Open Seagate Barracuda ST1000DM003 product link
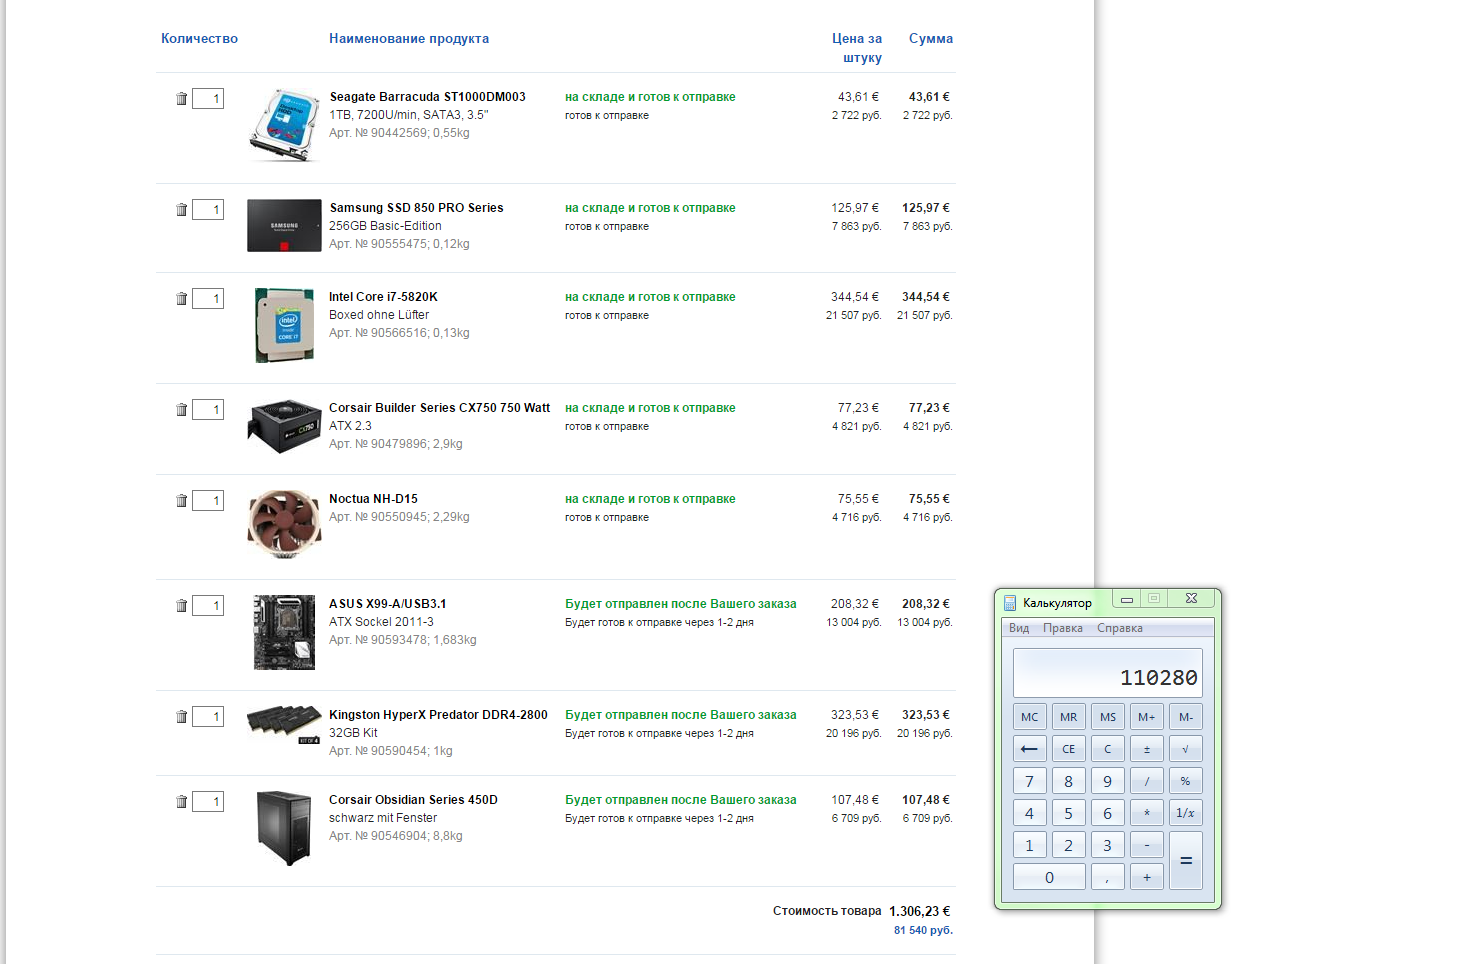Screen dimensions: 1466x964 pos(428,97)
